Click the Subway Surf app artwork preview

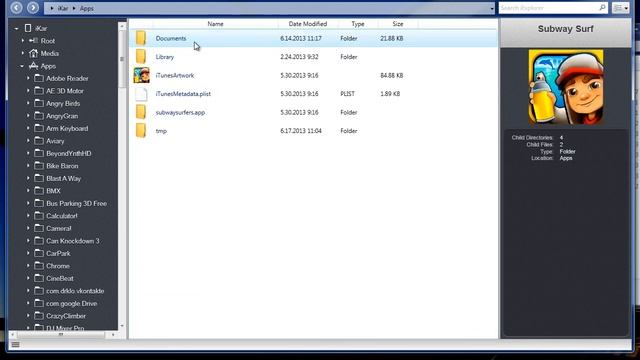click(x=566, y=87)
